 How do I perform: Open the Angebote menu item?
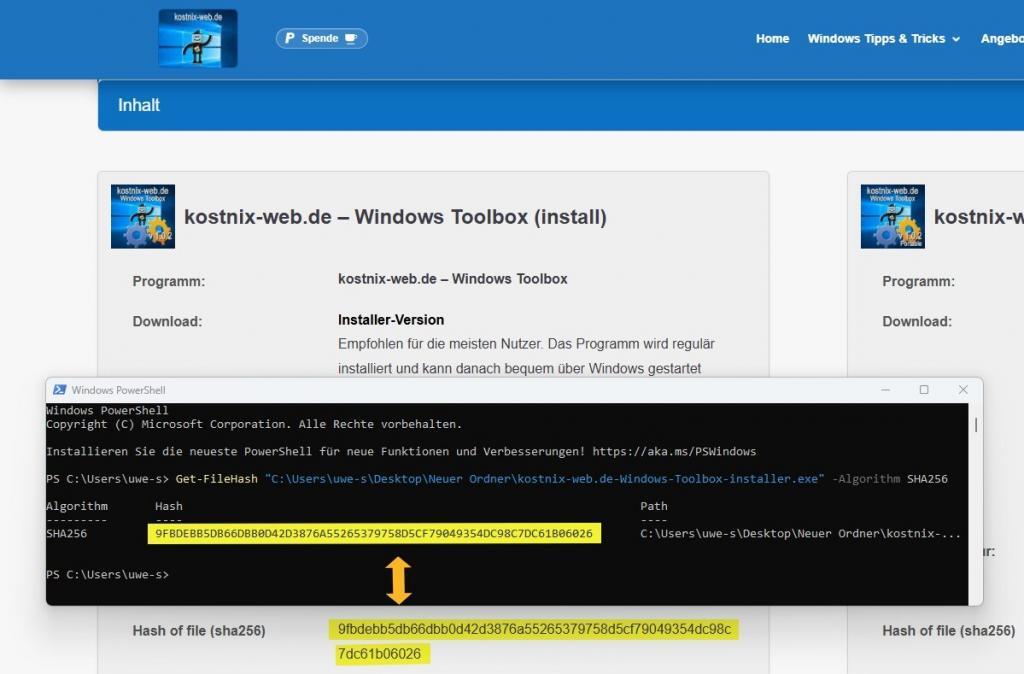pos(1002,39)
